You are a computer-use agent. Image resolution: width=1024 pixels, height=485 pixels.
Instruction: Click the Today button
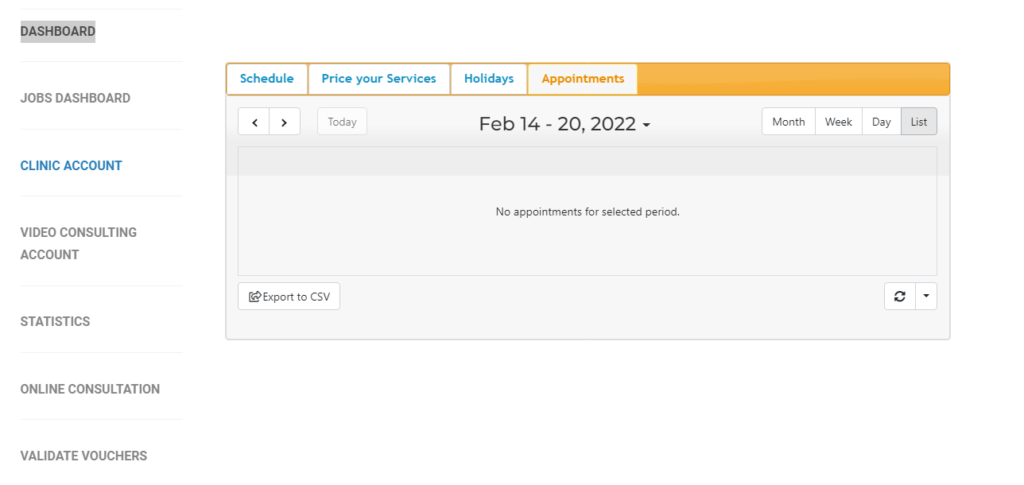click(x=342, y=121)
